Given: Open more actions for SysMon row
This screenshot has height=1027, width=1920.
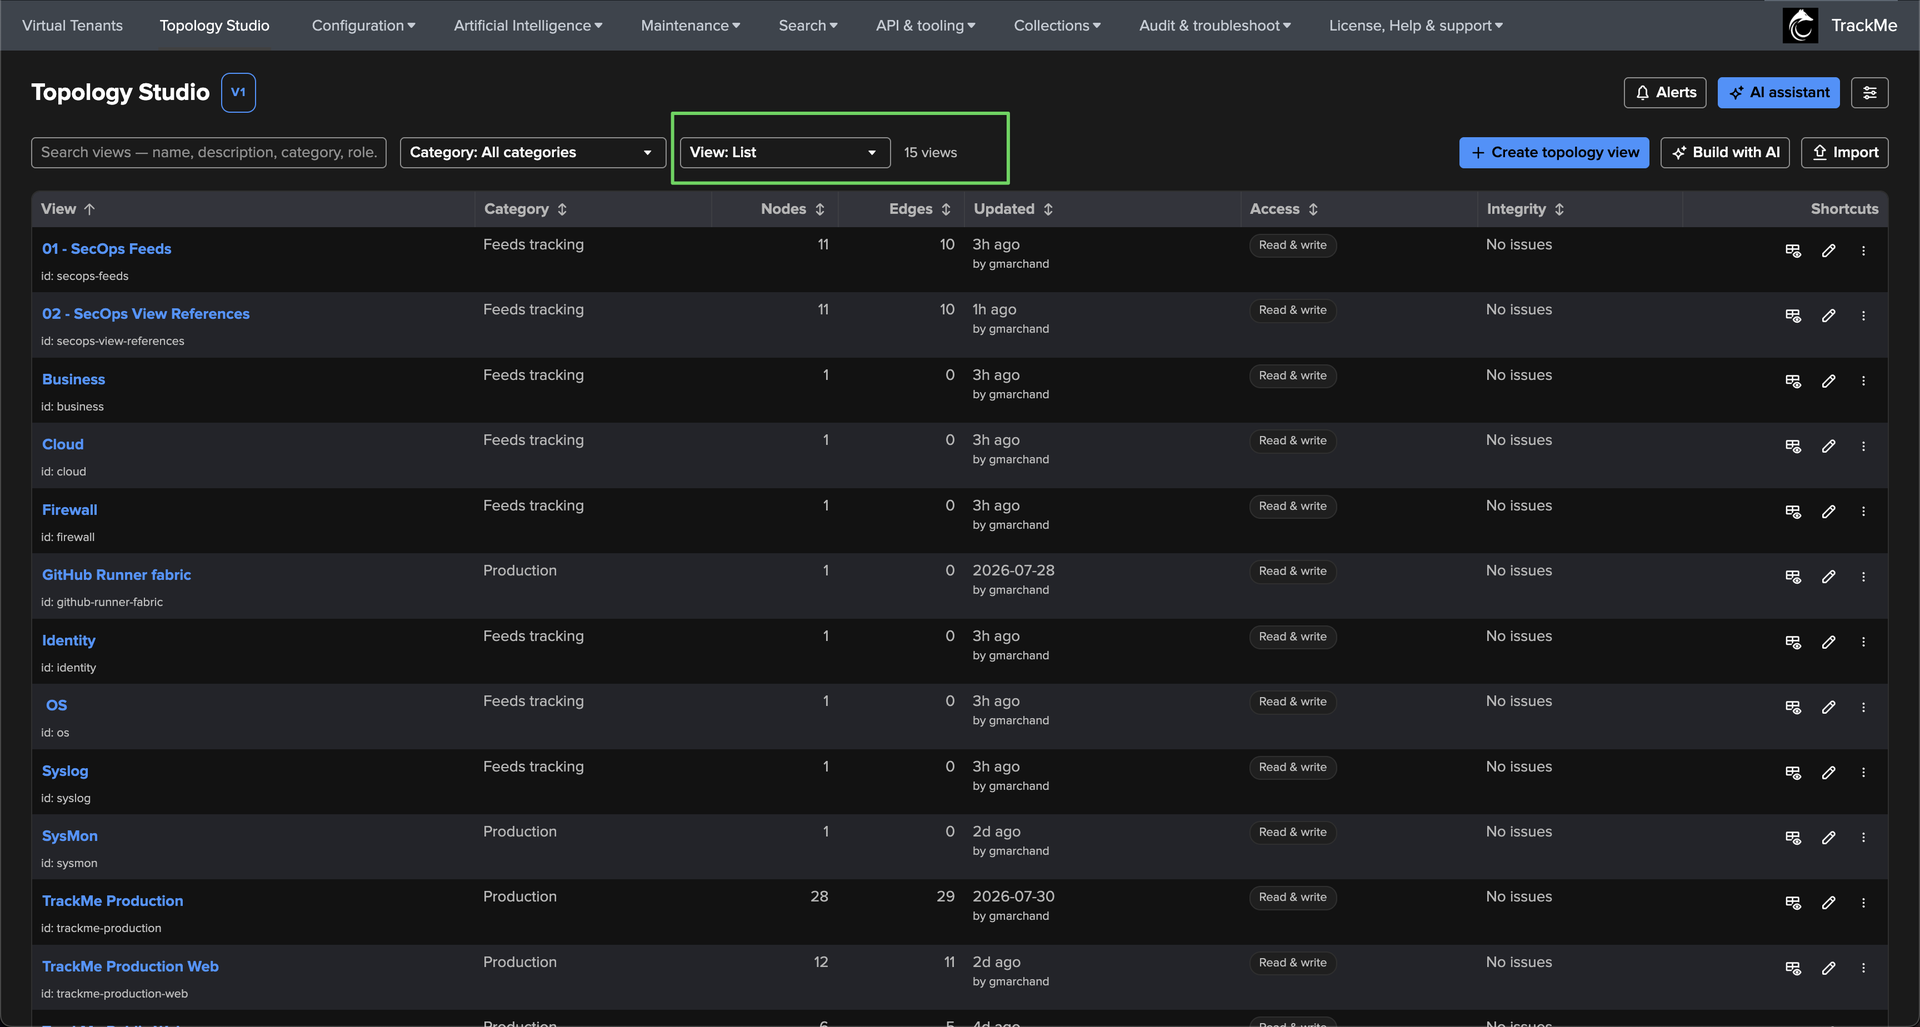Looking at the screenshot, I should 1863,838.
